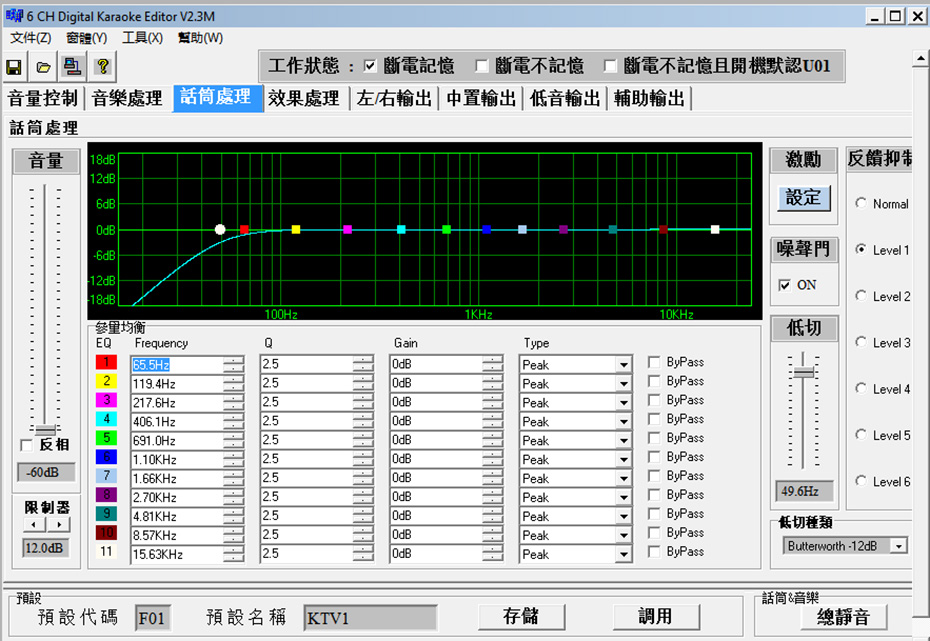Enable ByPass for EQ band 1

(654, 362)
